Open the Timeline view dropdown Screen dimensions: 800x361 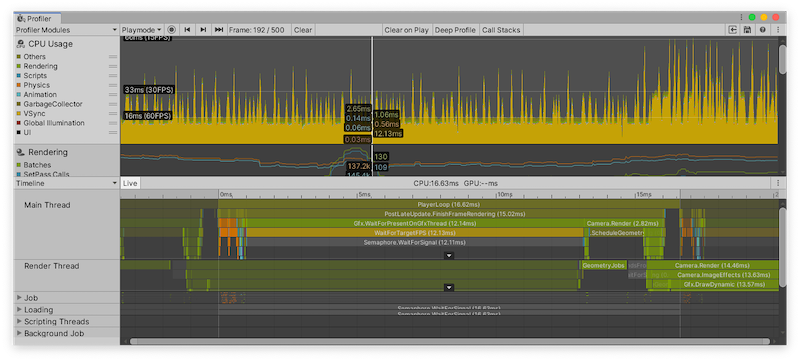(66, 183)
